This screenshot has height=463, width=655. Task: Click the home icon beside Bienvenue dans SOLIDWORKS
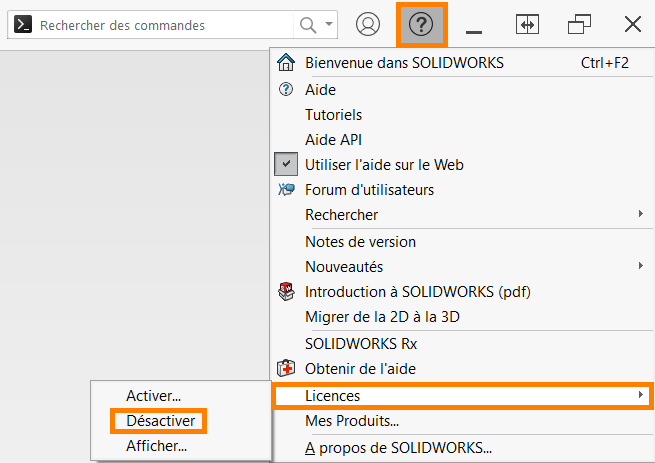(286, 62)
